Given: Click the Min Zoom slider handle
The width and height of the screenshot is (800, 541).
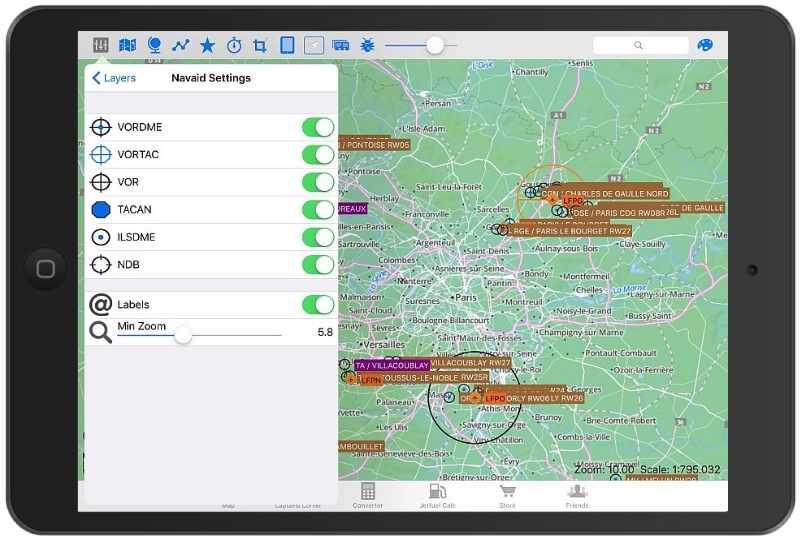Looking at the screenshot, I should coord(183,335).
